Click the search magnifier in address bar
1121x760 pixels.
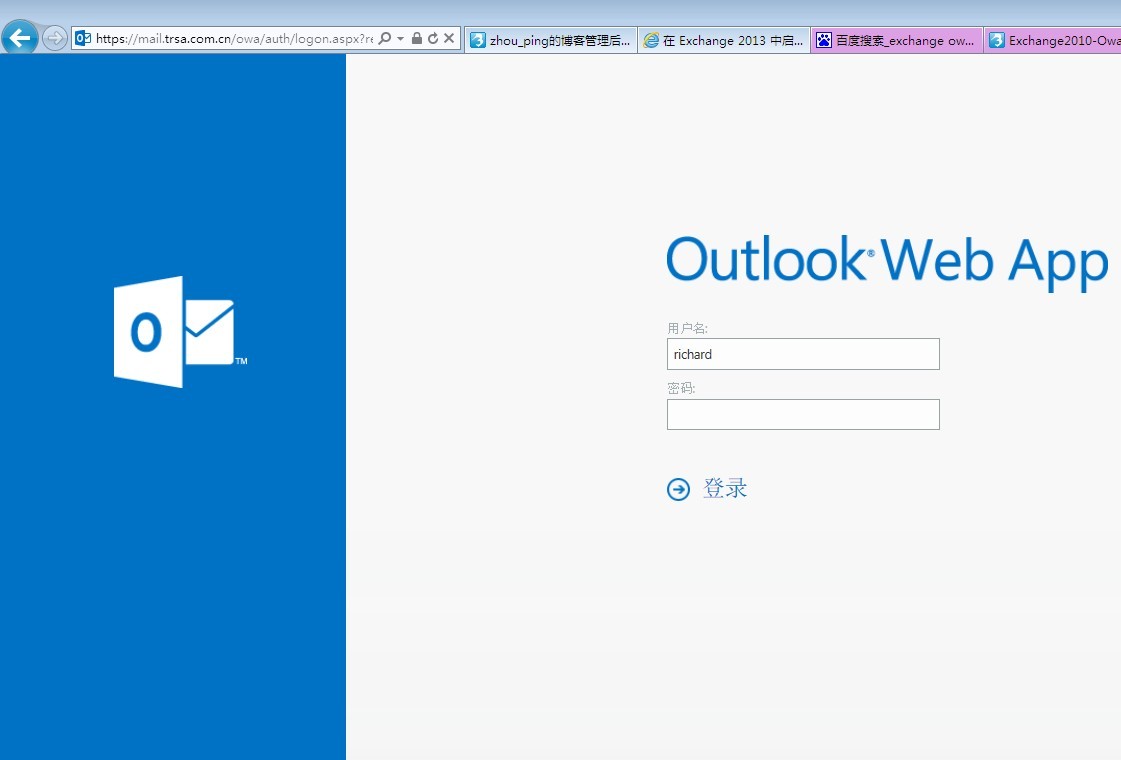pos(385,38)
